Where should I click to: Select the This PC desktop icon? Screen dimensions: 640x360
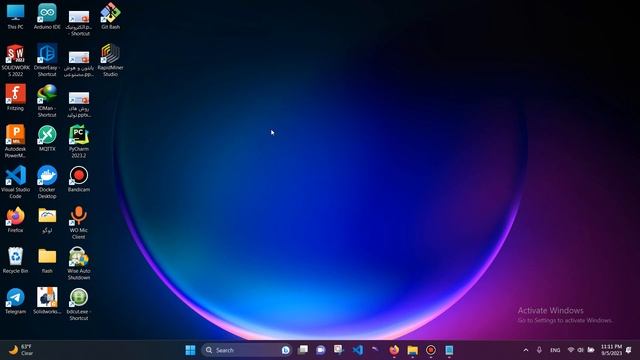click(16, 16)
